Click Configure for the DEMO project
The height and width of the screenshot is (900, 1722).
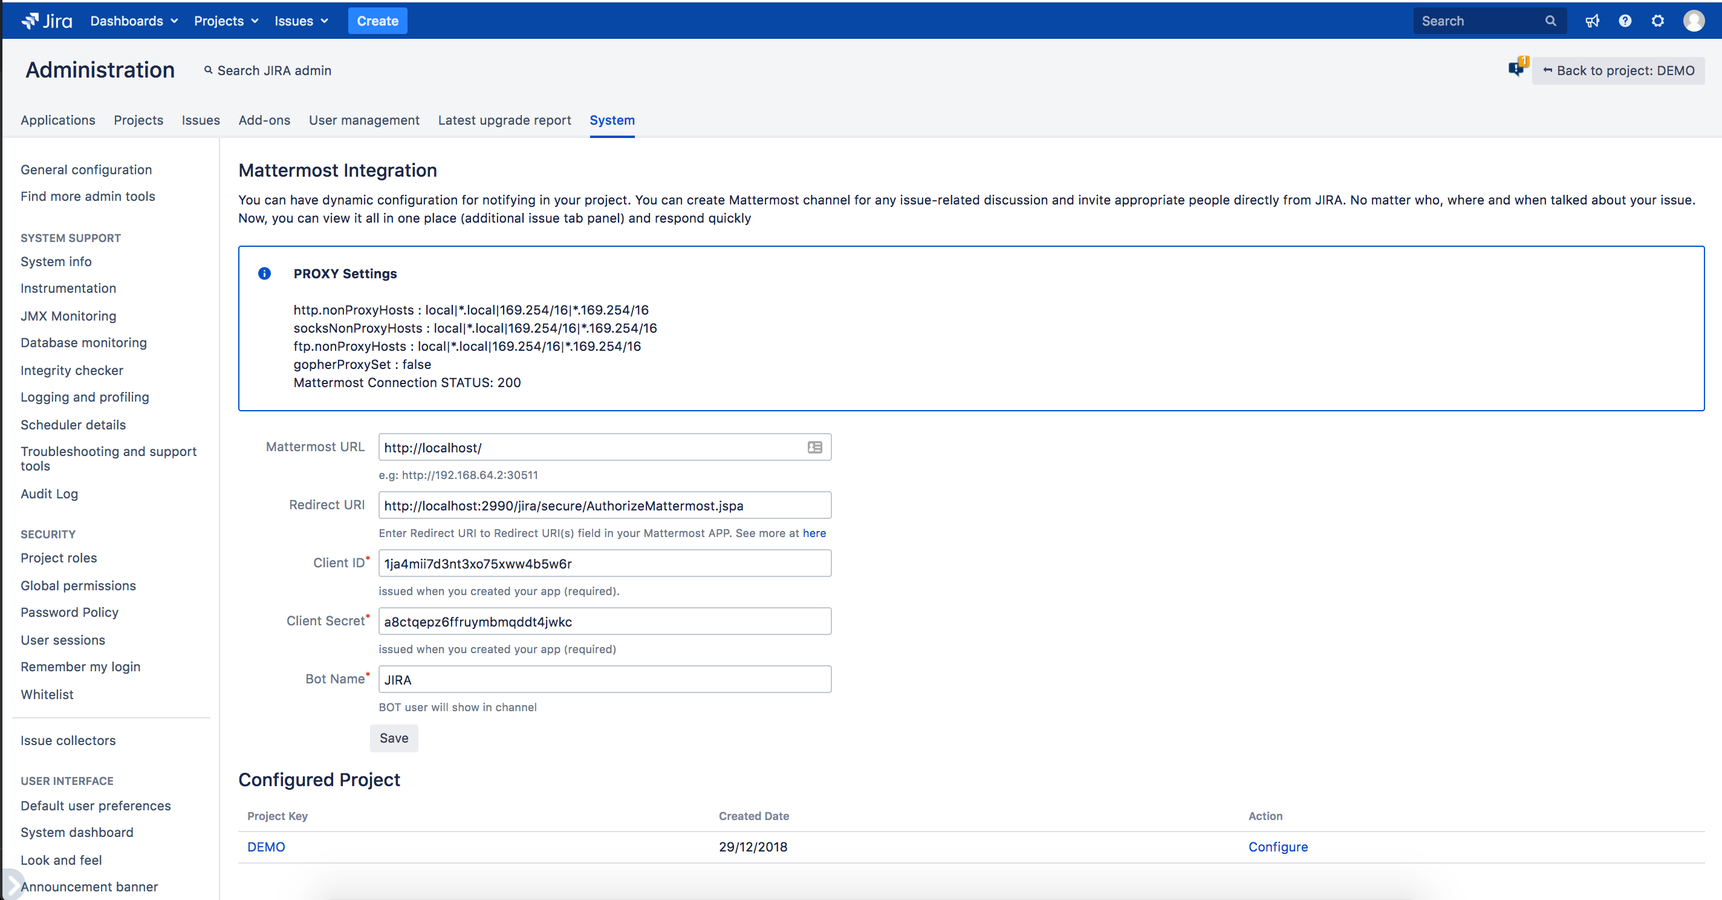(1278, 847)
